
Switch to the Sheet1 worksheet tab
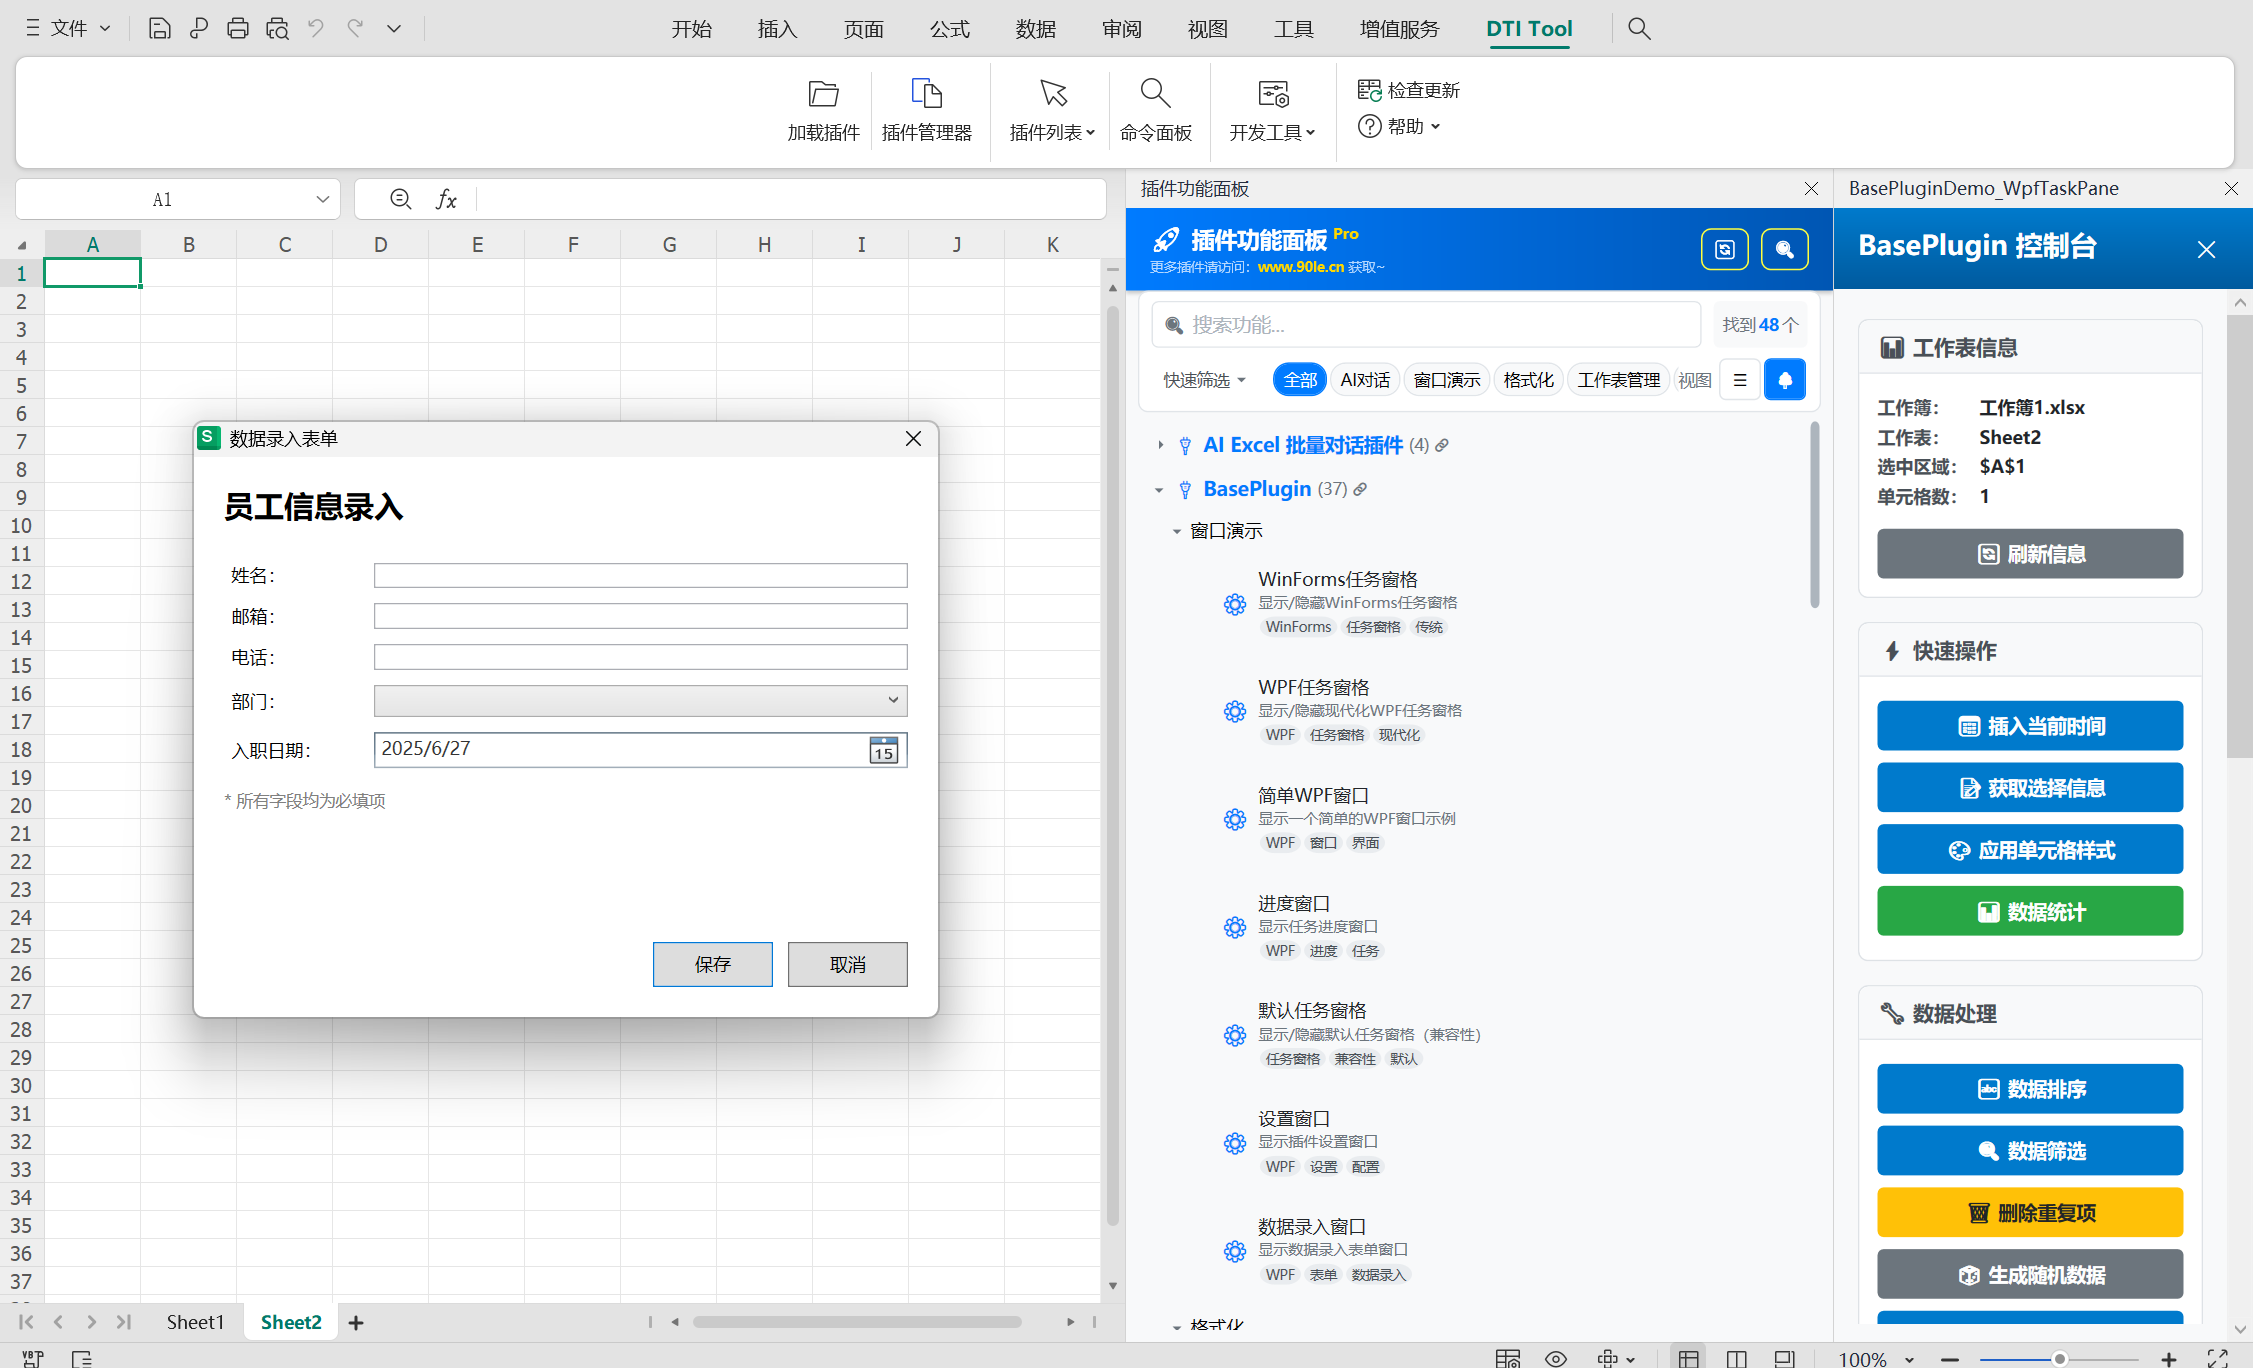(x=195, y=1322)
